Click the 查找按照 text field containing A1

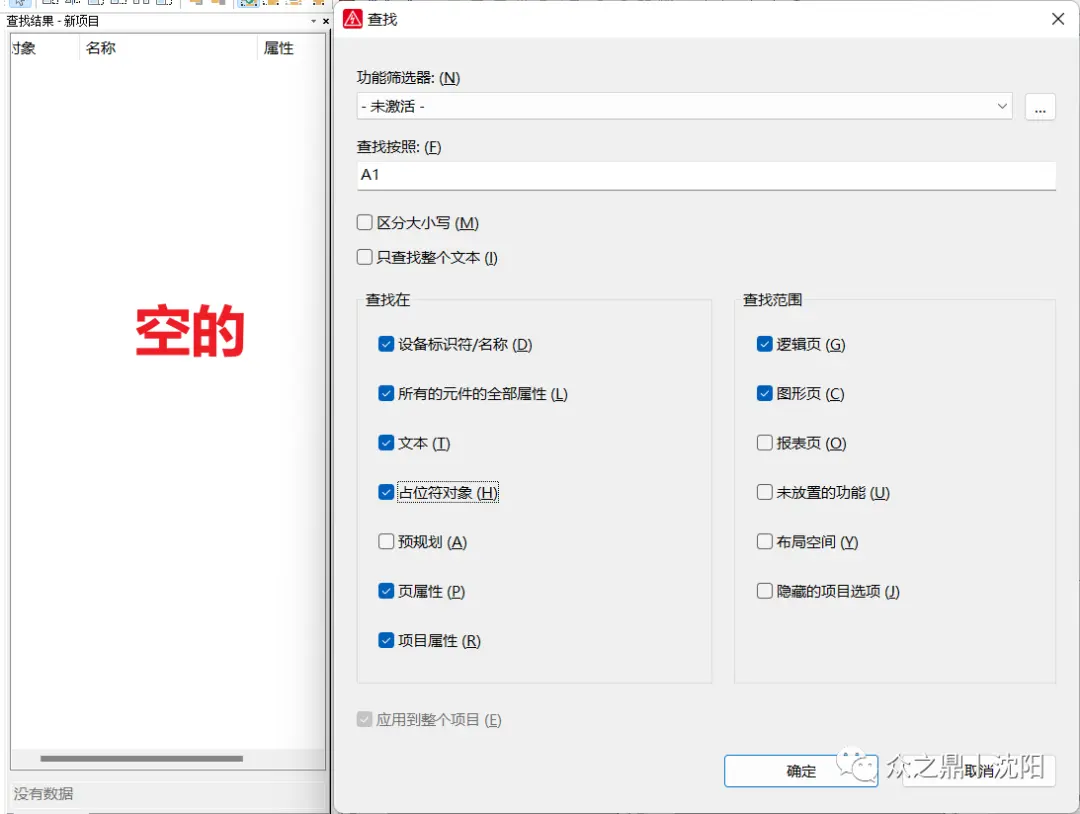click(705, 175)
